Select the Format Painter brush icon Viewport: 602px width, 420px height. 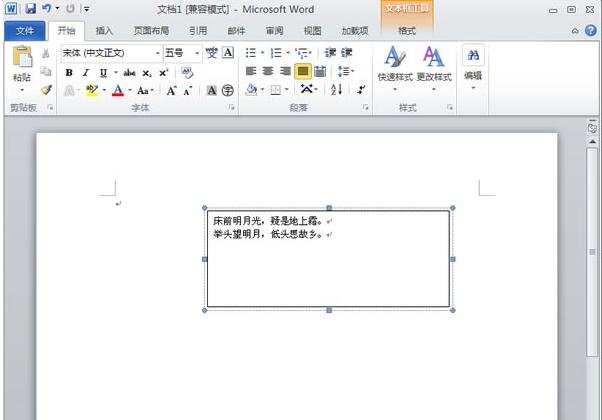tap(46, 90)
